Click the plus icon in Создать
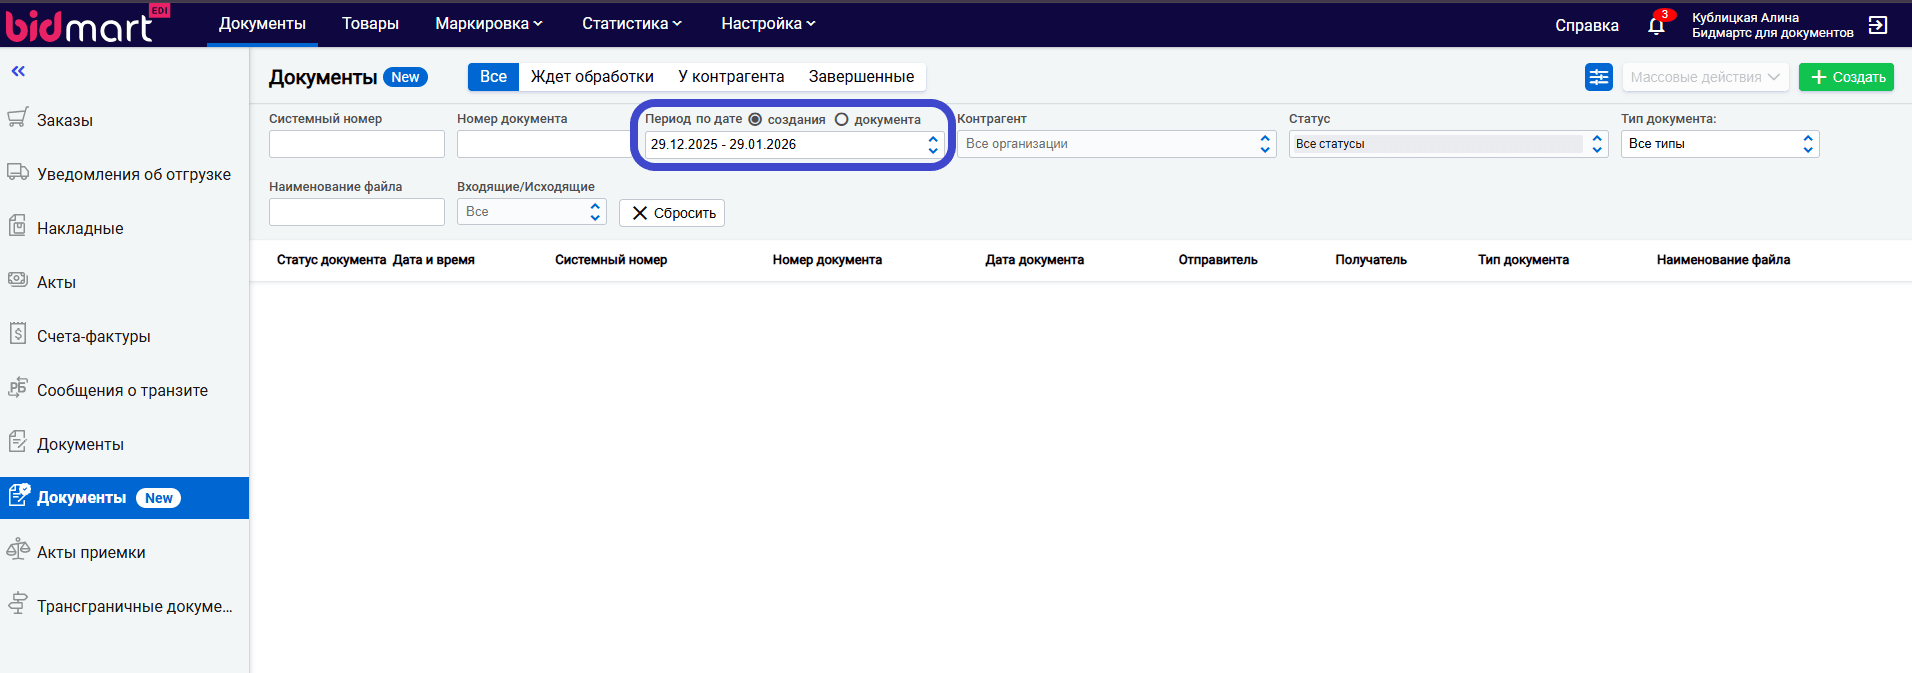 coord(1819,77)
